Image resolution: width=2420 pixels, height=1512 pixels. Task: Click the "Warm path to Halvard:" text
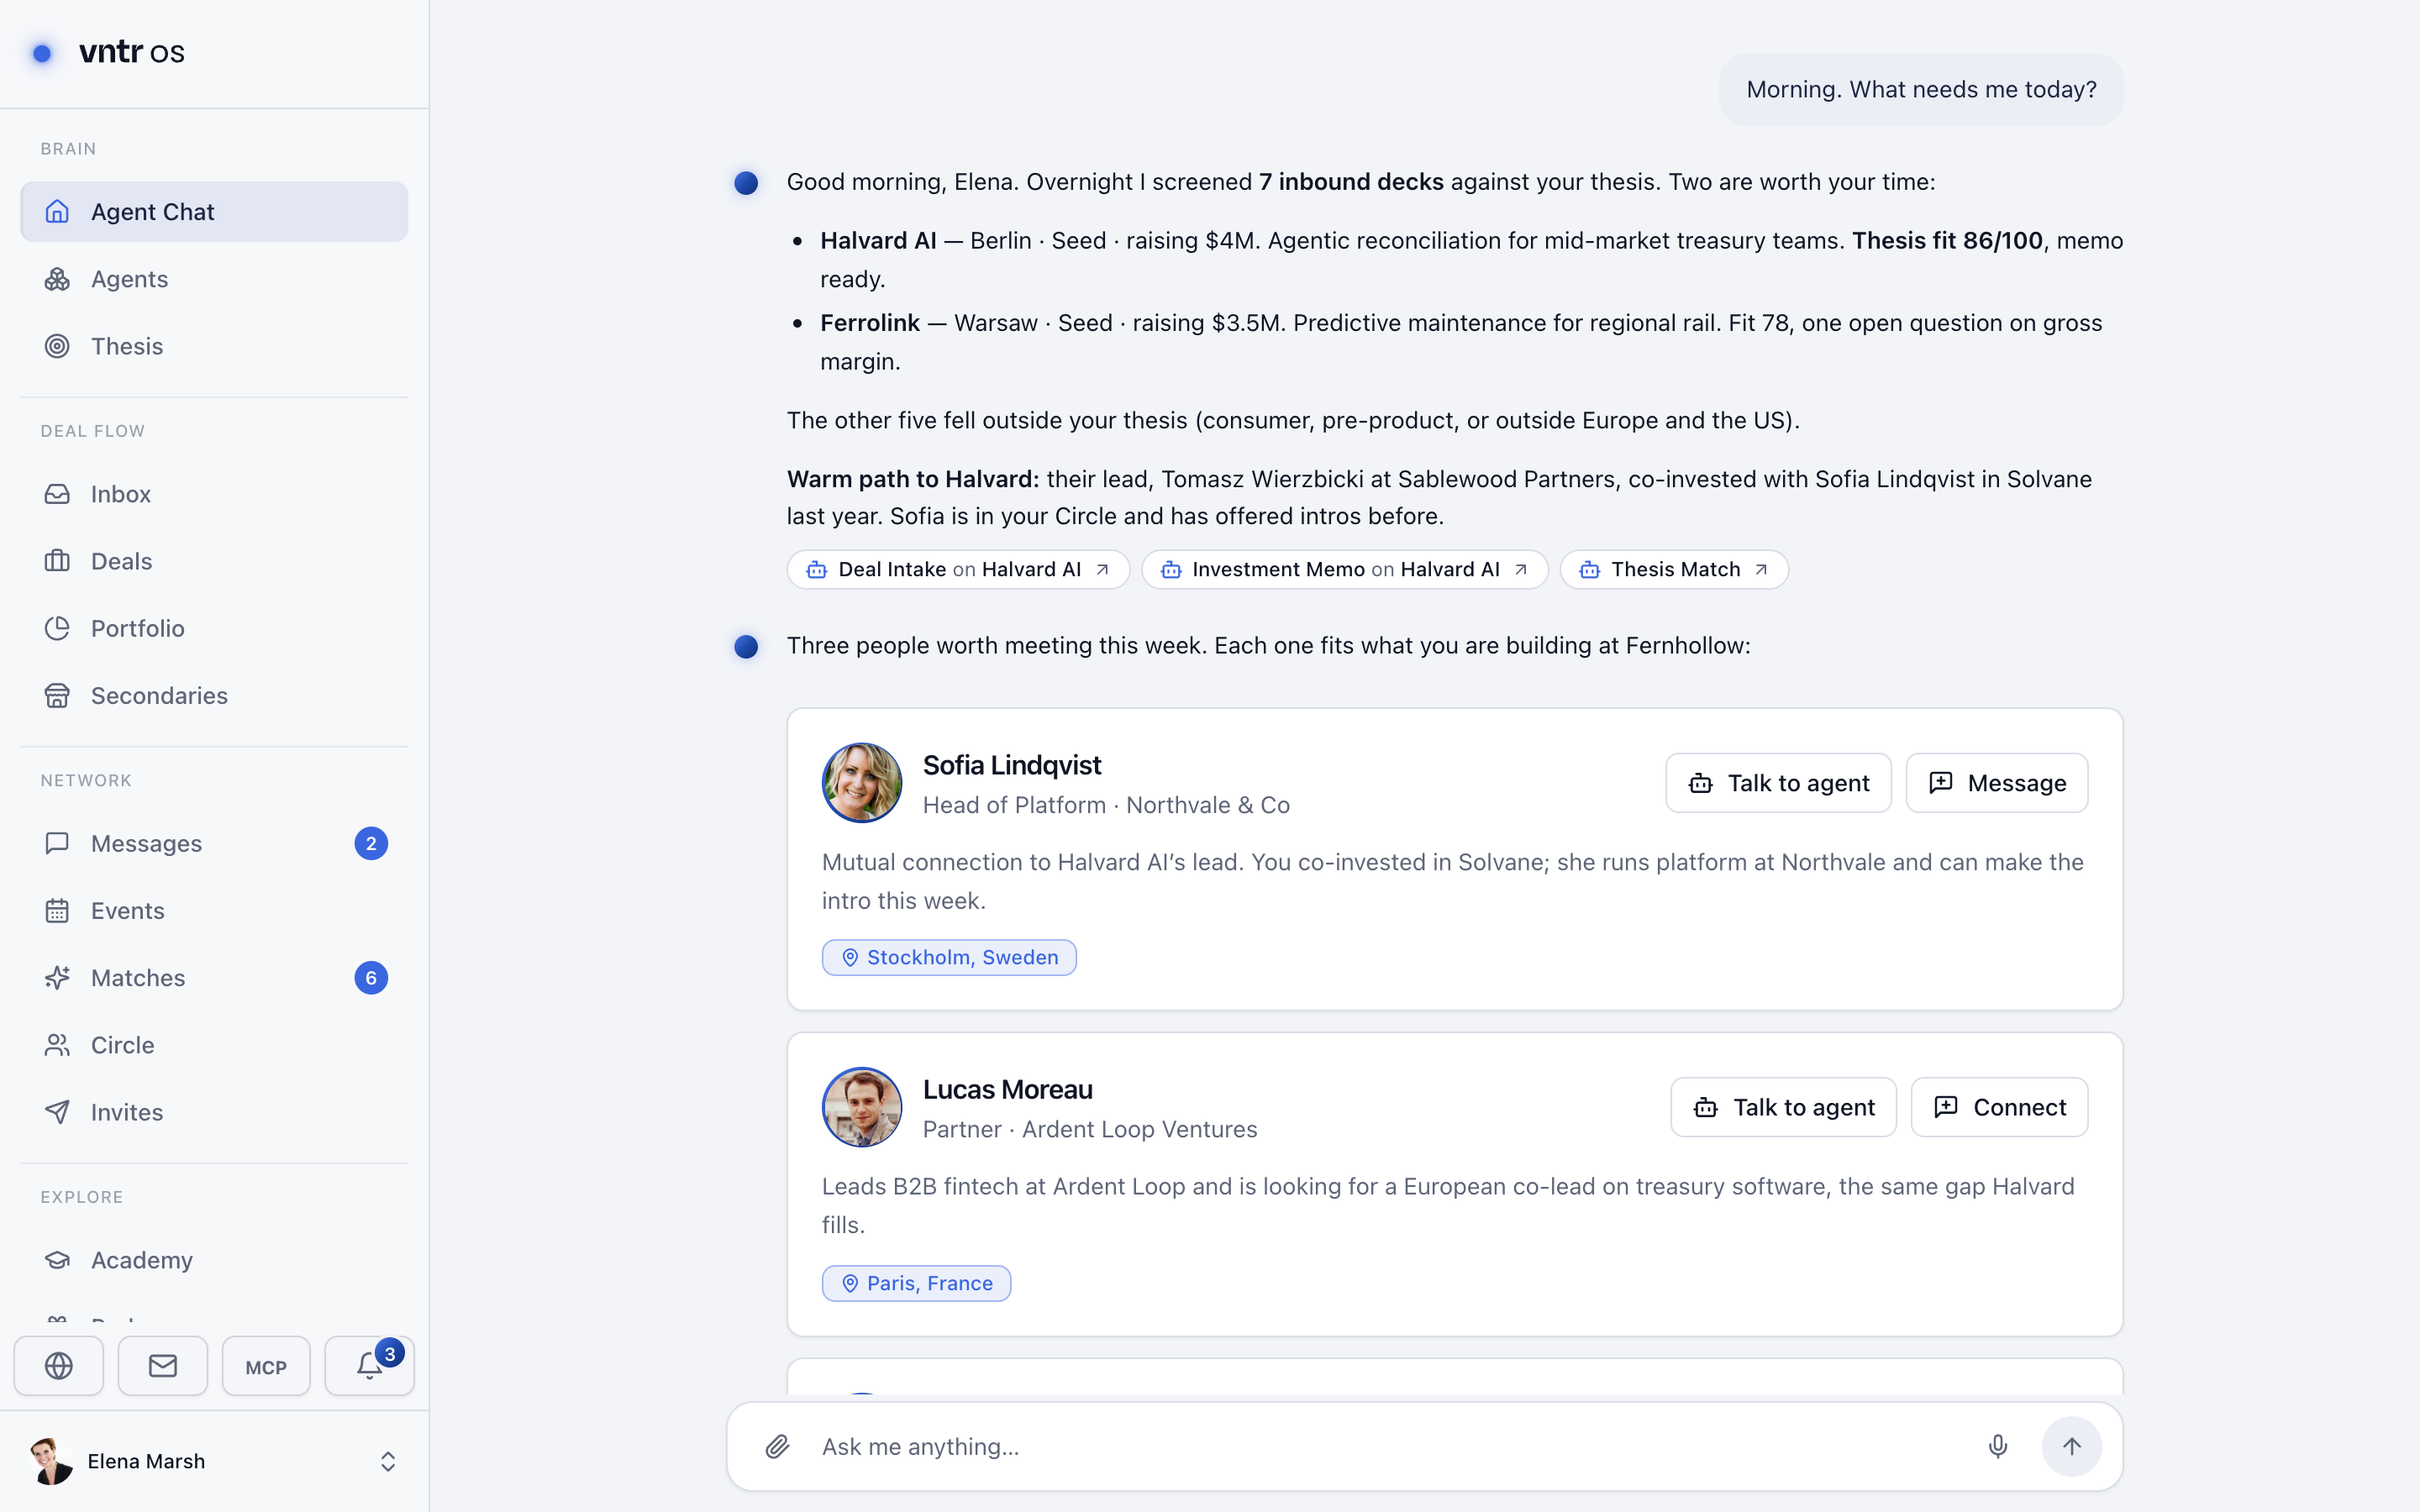pos(913,479)
